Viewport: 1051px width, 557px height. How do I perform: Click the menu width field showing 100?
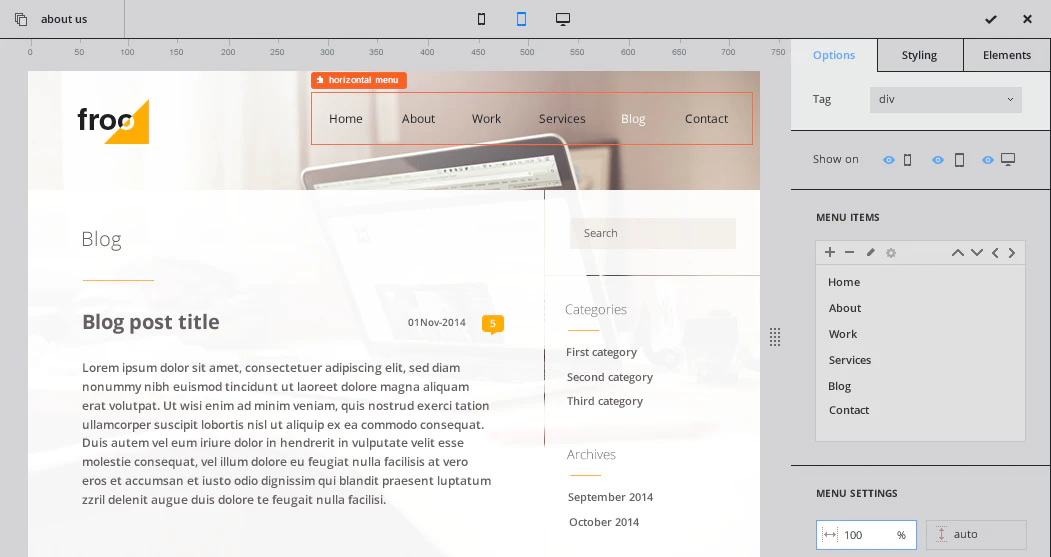pos(866,535)
